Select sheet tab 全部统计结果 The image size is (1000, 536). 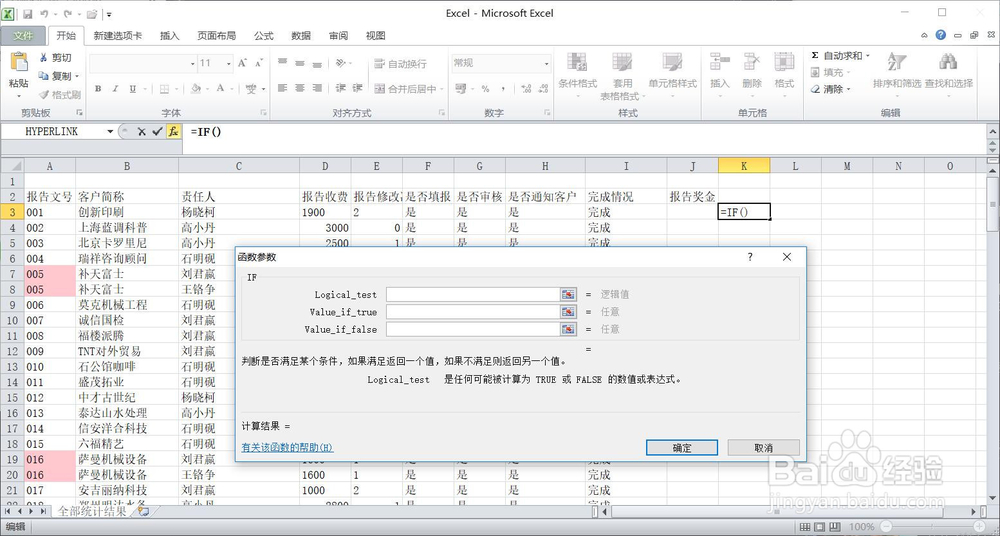(x=92, y=511)
